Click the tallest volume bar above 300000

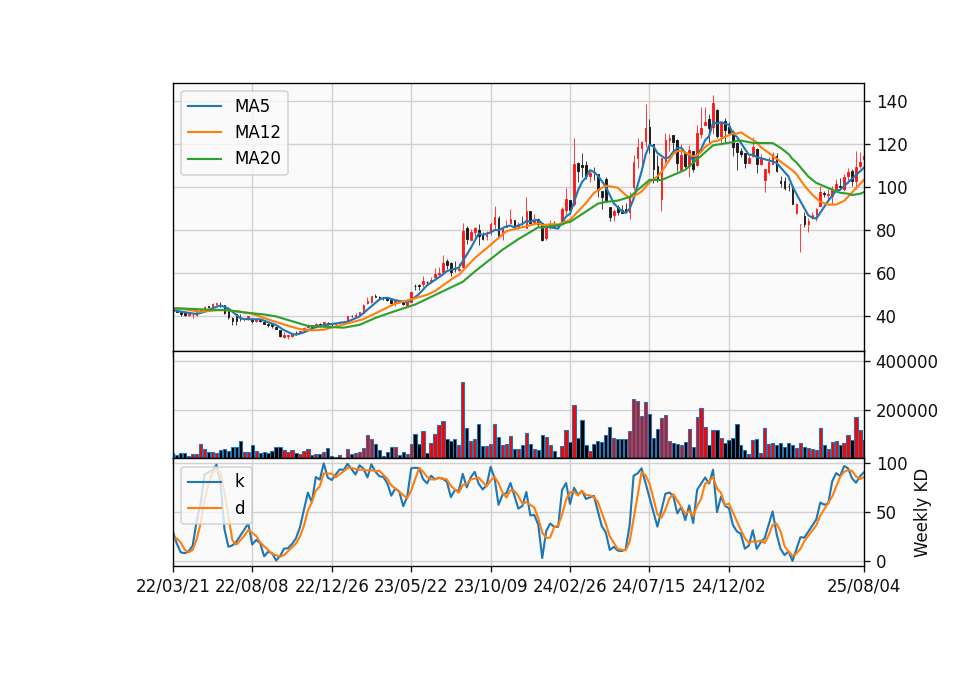463,420
